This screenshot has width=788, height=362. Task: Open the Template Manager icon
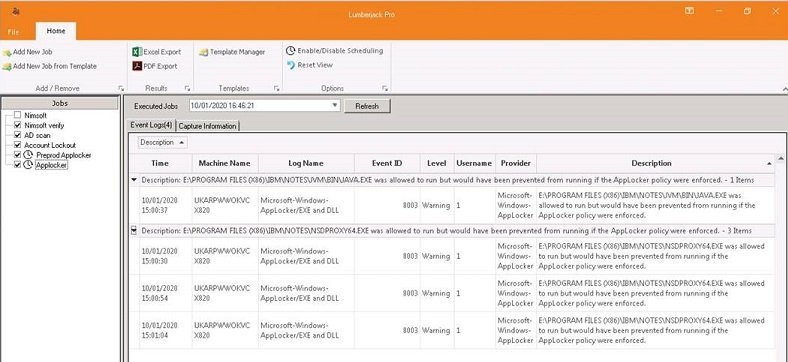coord(204,52)
